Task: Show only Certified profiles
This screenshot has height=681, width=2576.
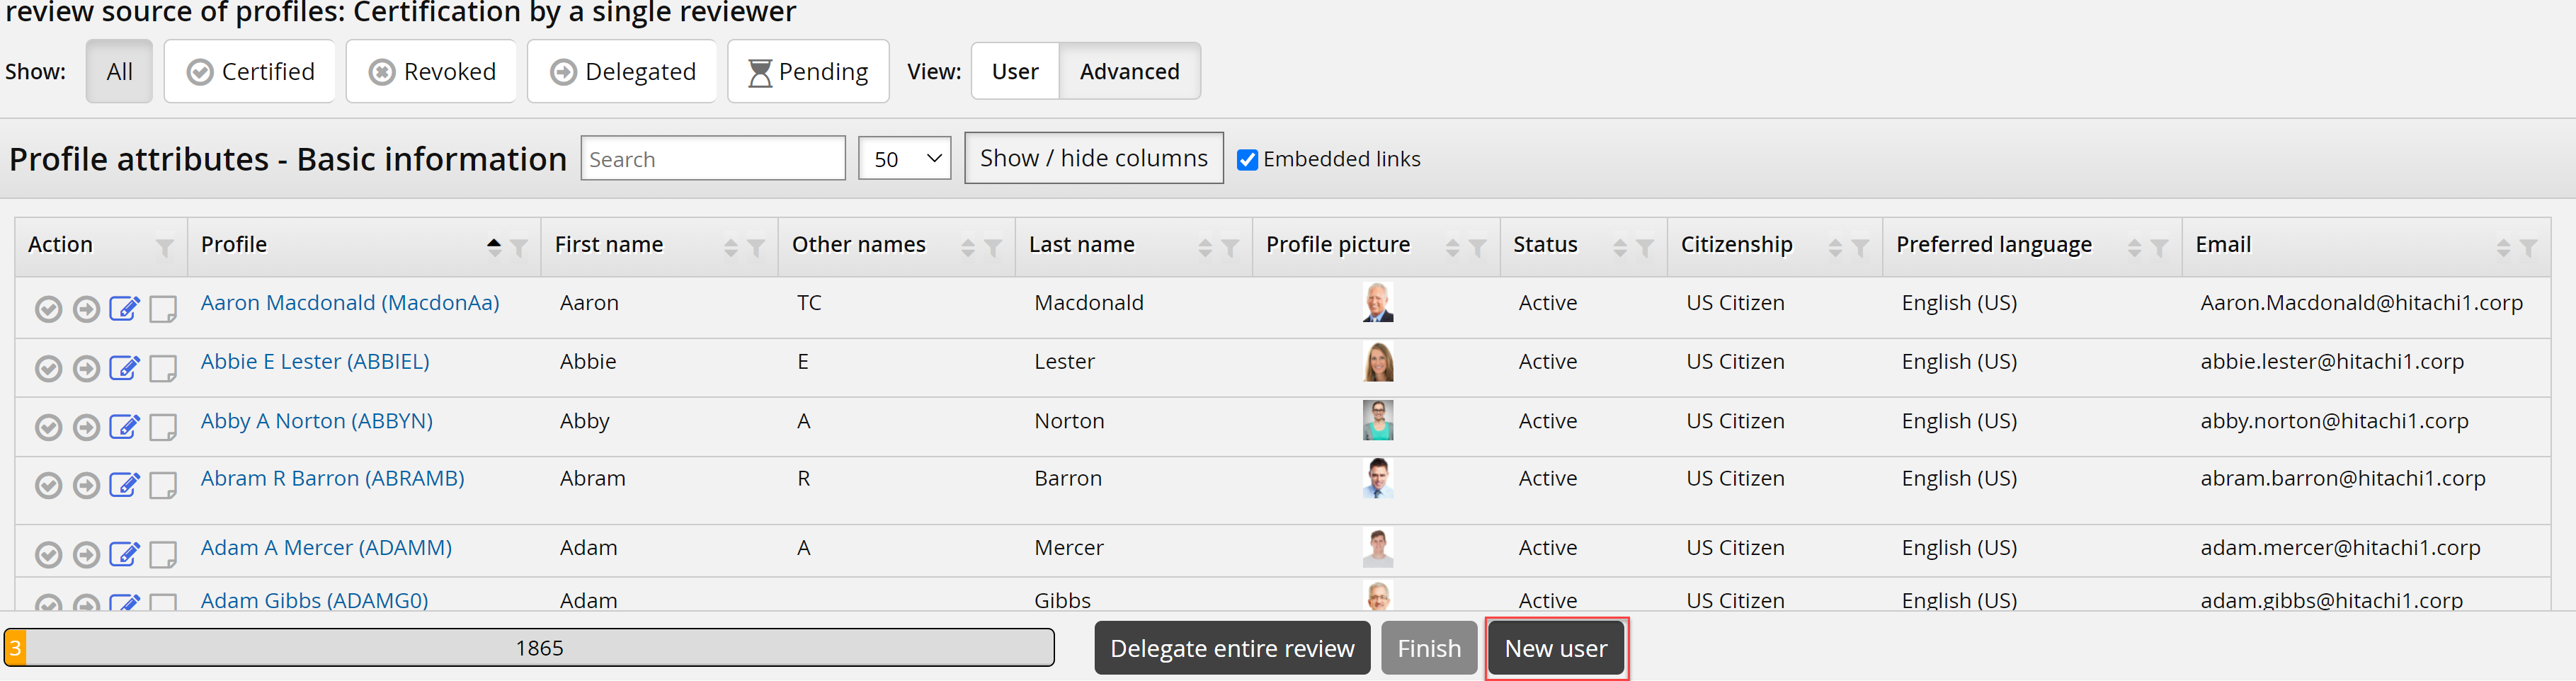Action: pyautogui.click(x=249, y=71)
